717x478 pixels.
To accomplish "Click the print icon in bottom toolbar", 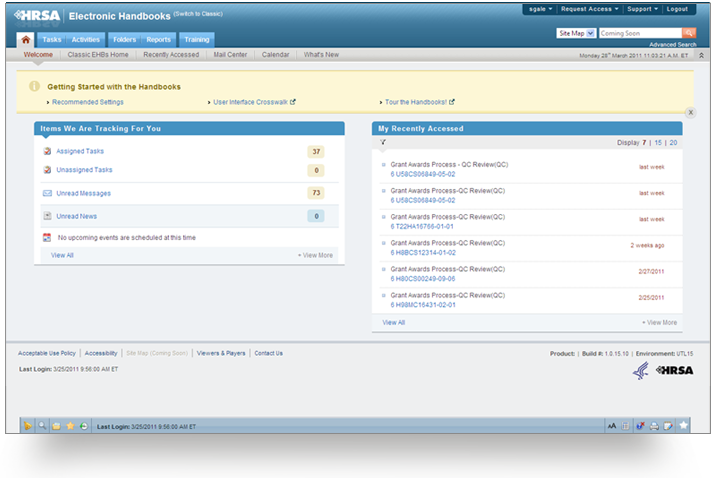I will (653, 426).
